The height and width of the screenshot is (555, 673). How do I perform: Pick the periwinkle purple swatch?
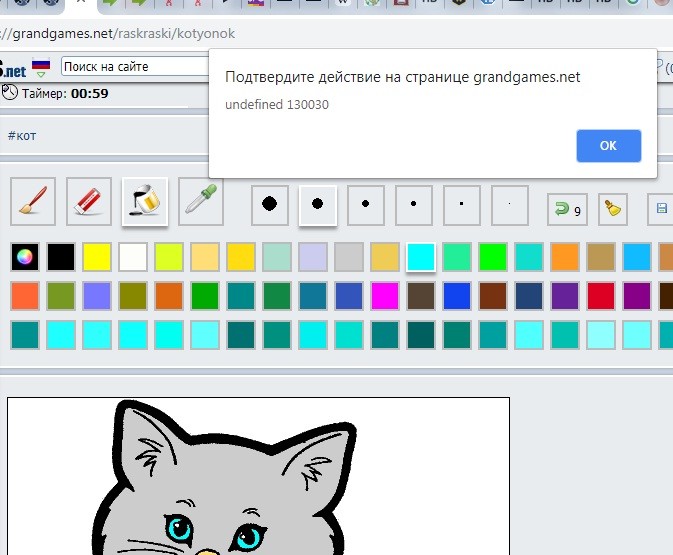click(97, 295)
